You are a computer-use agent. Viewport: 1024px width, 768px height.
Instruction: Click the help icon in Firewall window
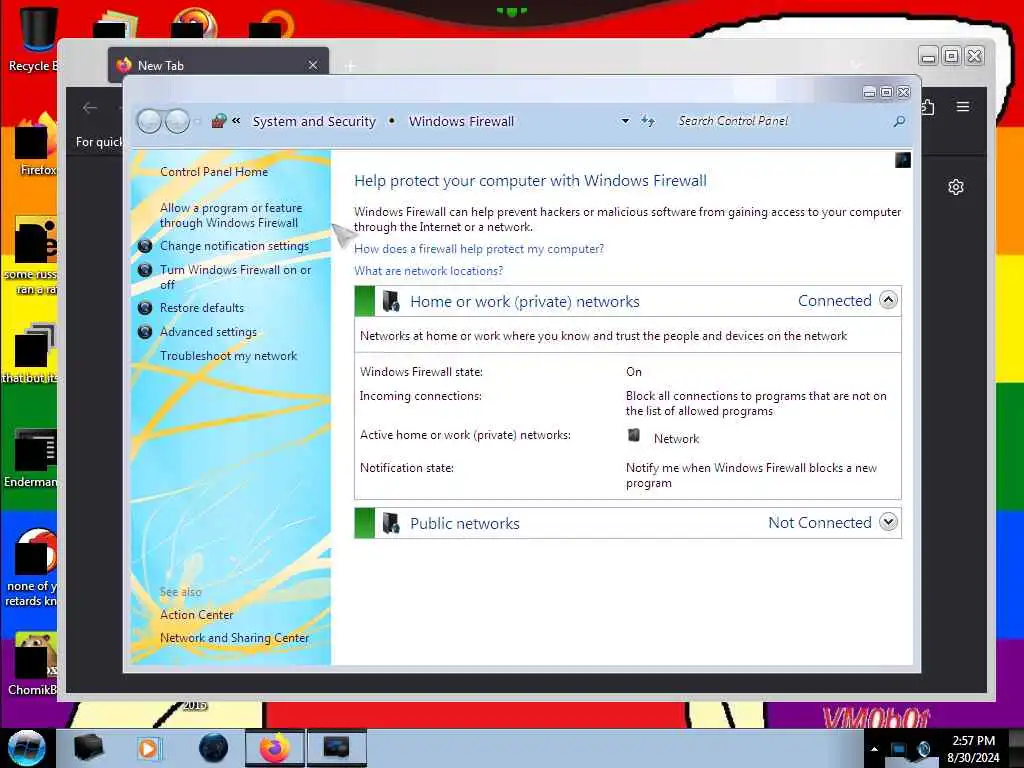pyautogui.click(x=903, y=160)
